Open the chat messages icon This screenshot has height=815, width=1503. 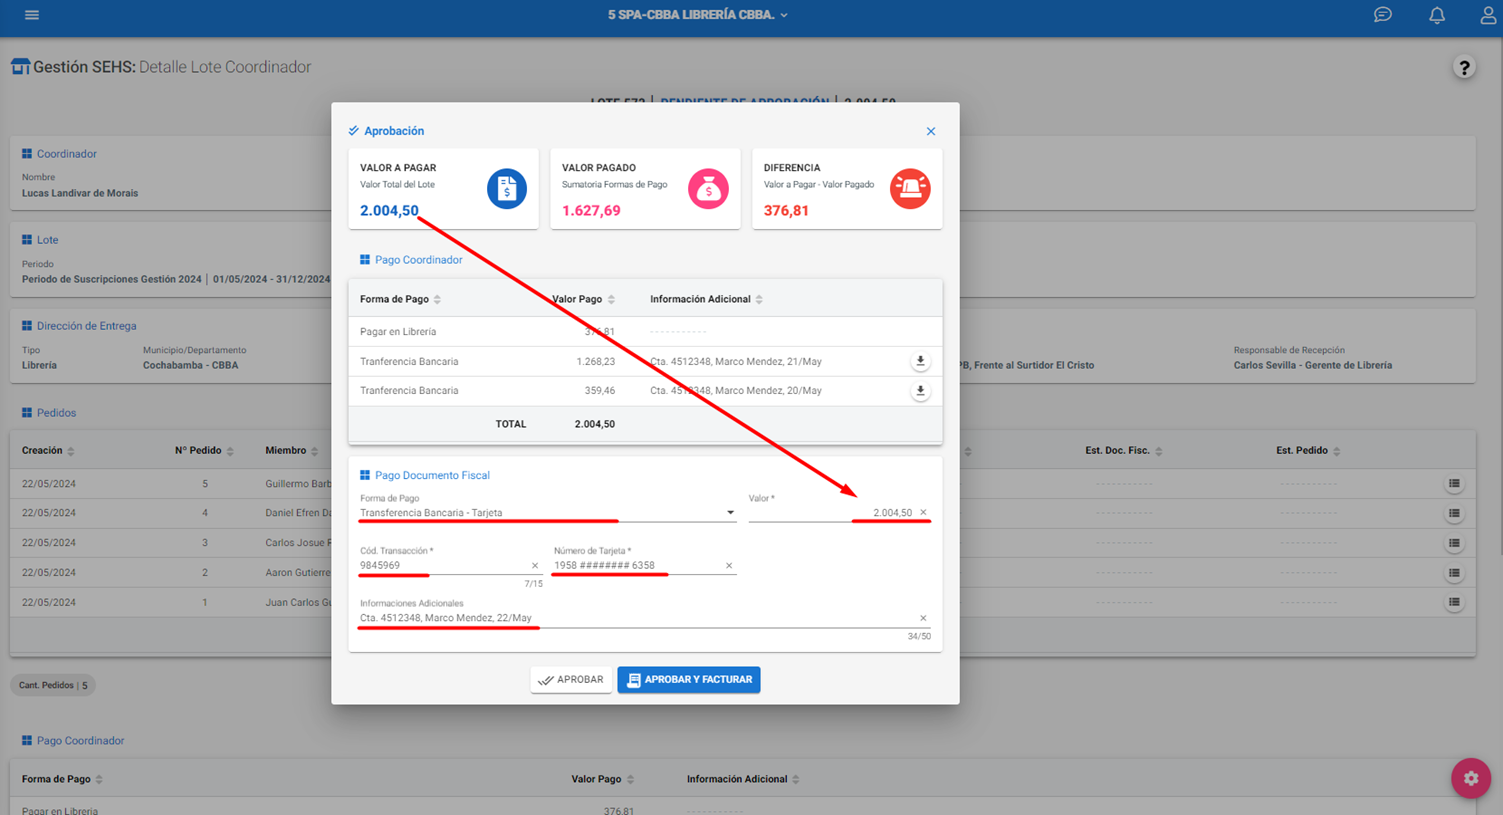1383,15
